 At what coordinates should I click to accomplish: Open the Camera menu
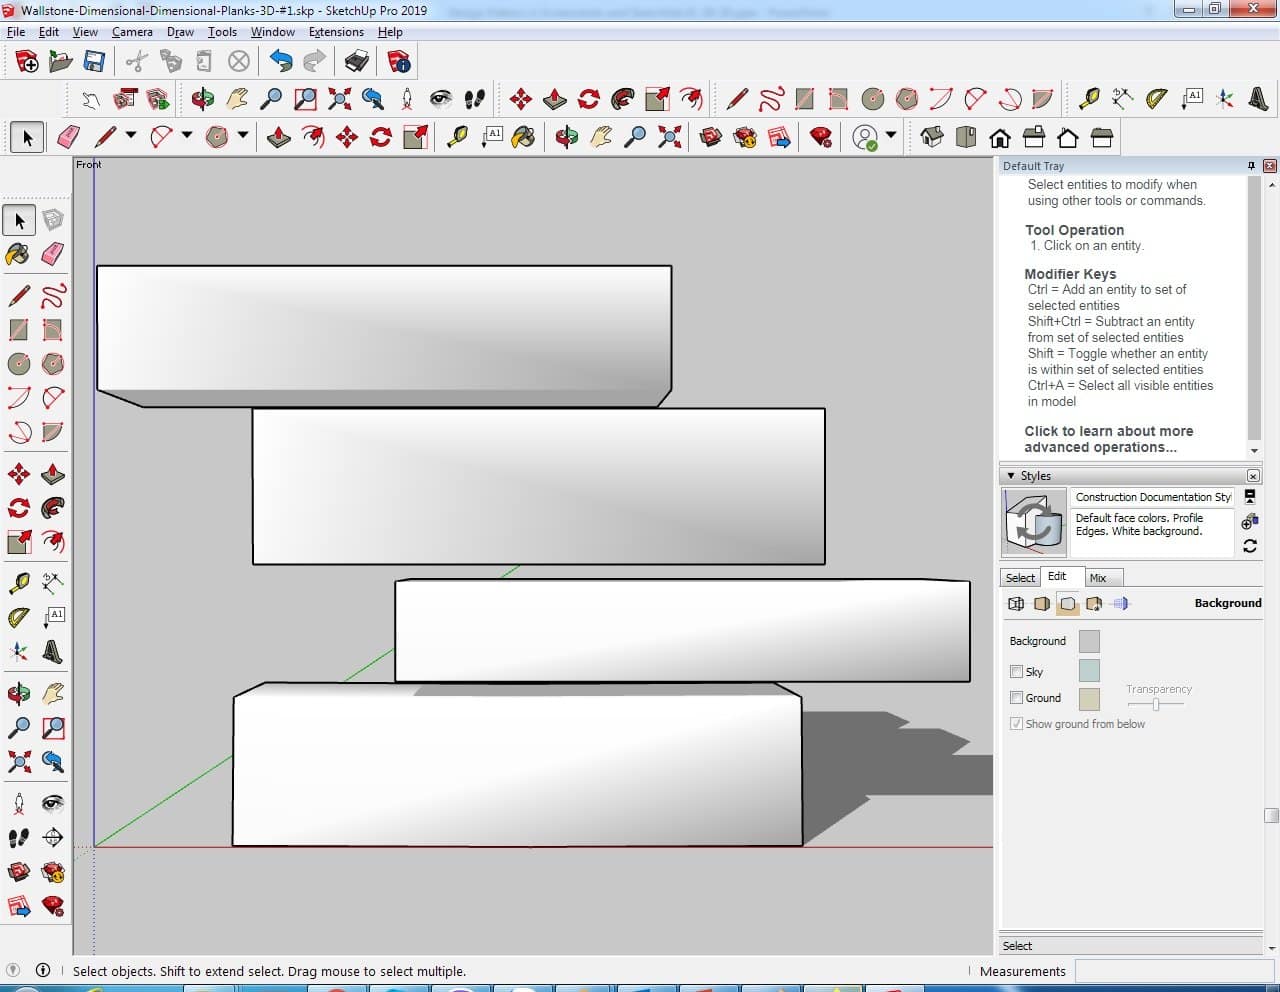coord(132,32)
